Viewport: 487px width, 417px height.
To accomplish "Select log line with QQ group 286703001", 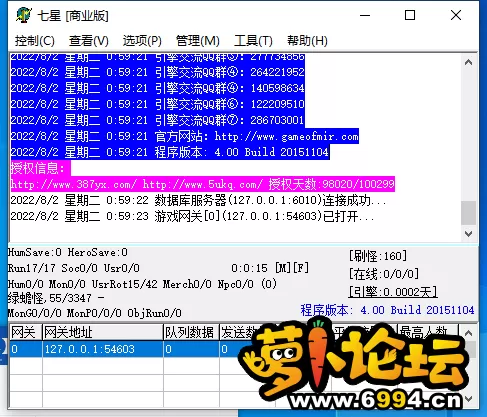I will pyautogui.click(x=157, y=120).
